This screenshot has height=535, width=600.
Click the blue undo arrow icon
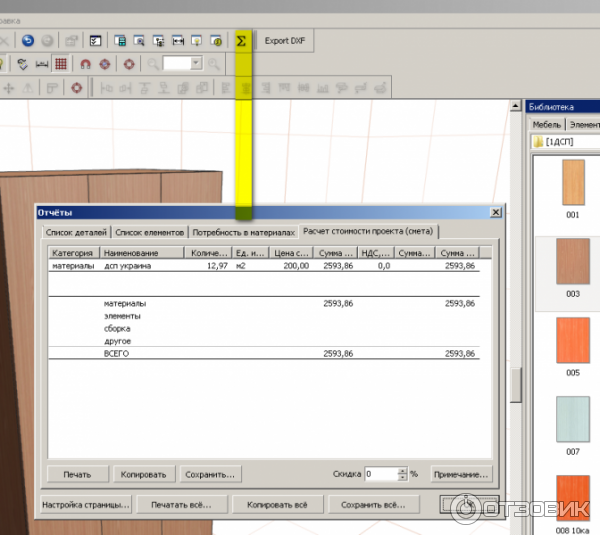(x=27, y=41)
